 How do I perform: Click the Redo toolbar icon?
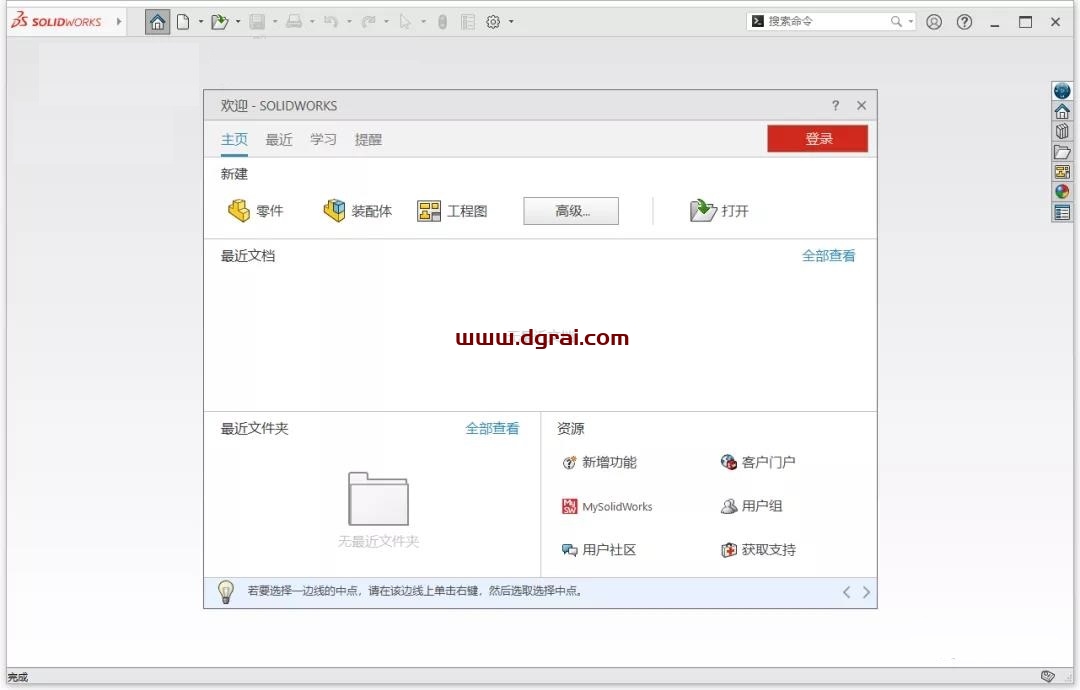point(368,22)
